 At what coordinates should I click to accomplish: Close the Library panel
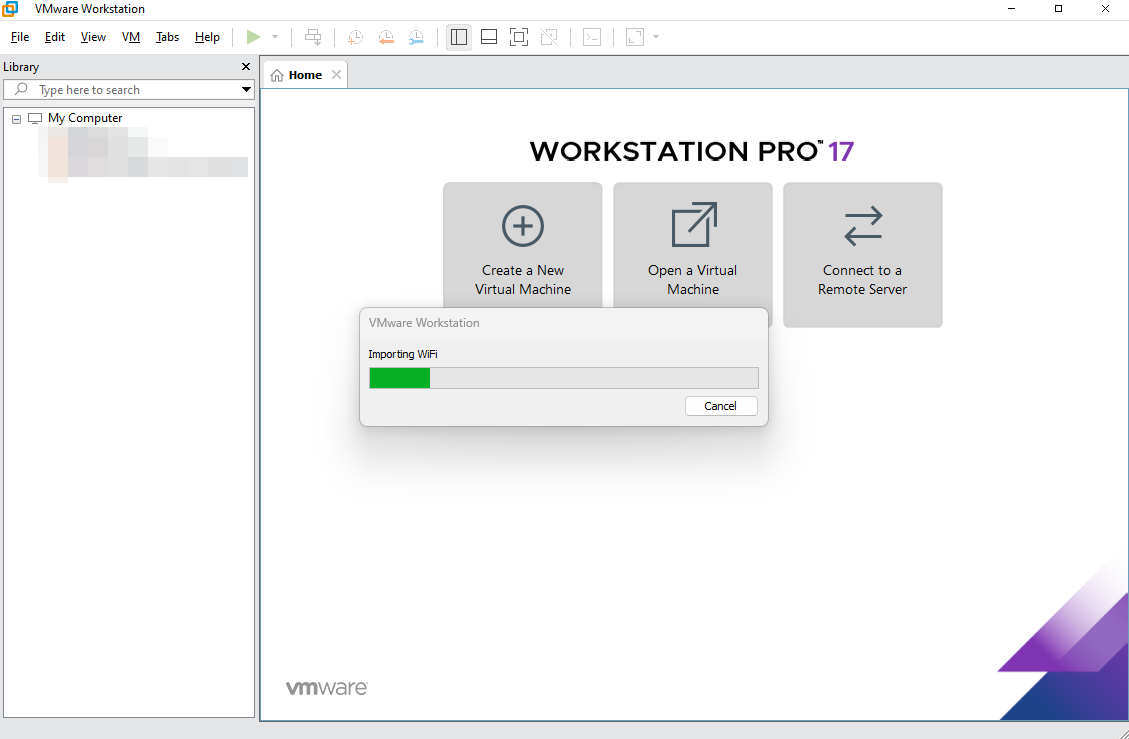(x=246, y=66)
